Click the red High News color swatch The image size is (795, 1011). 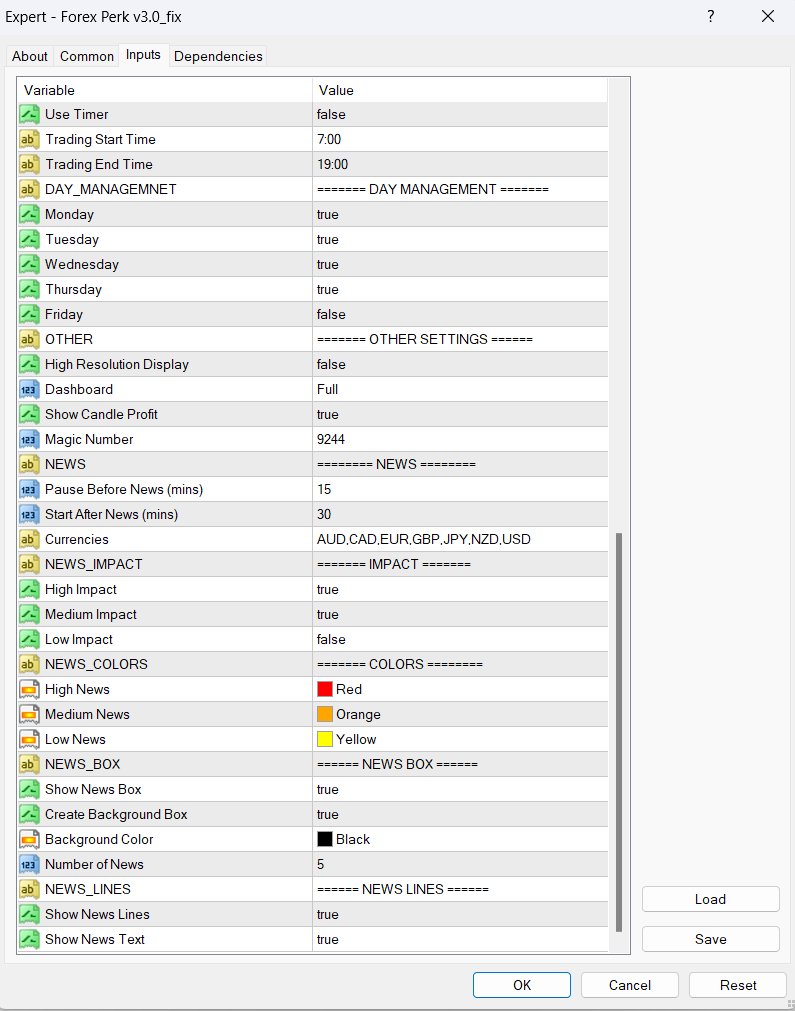click(x=325, y=689)
